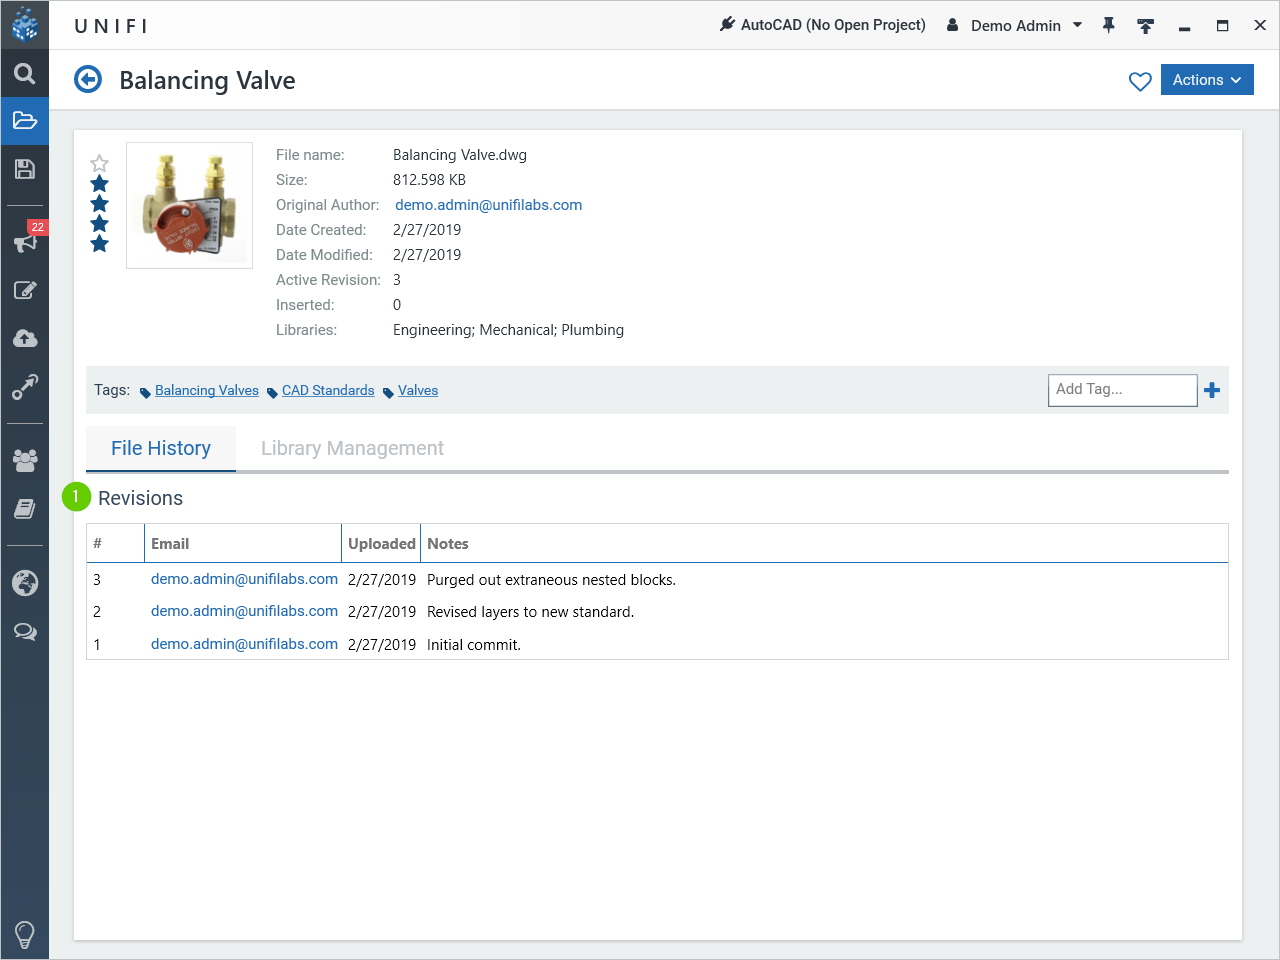
Task: Maximize the UNIFI window
Action: pos(1222,26)
